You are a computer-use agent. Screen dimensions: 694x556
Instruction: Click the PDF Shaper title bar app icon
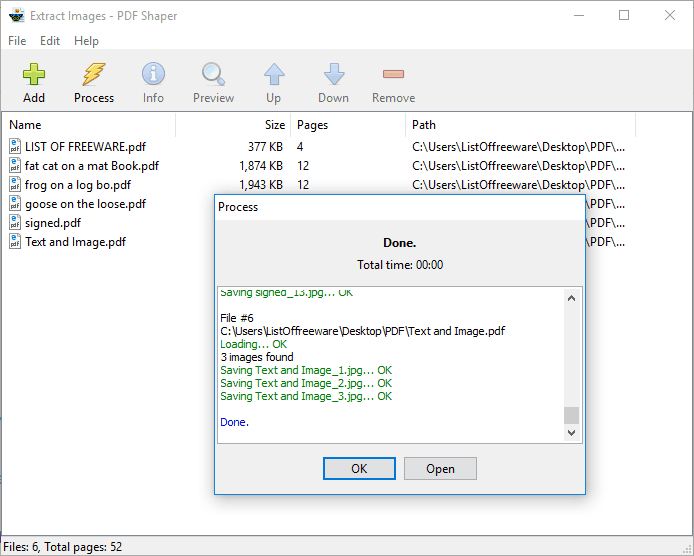[16, 15]
